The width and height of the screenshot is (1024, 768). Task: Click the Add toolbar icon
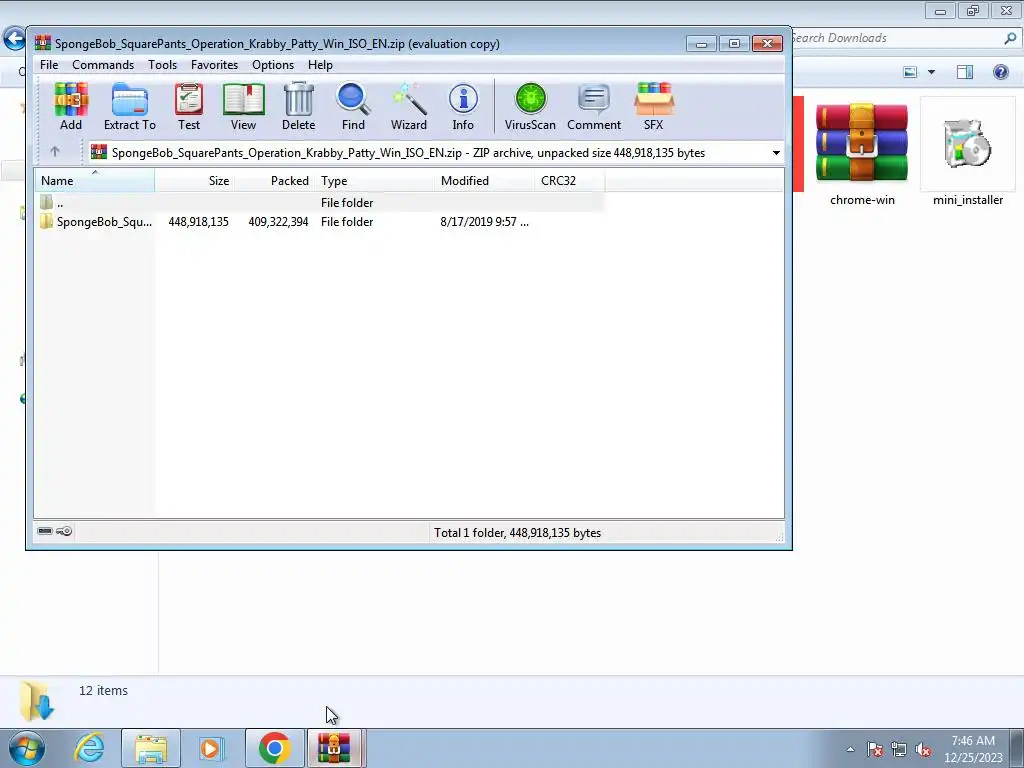[x=71, y=106]
